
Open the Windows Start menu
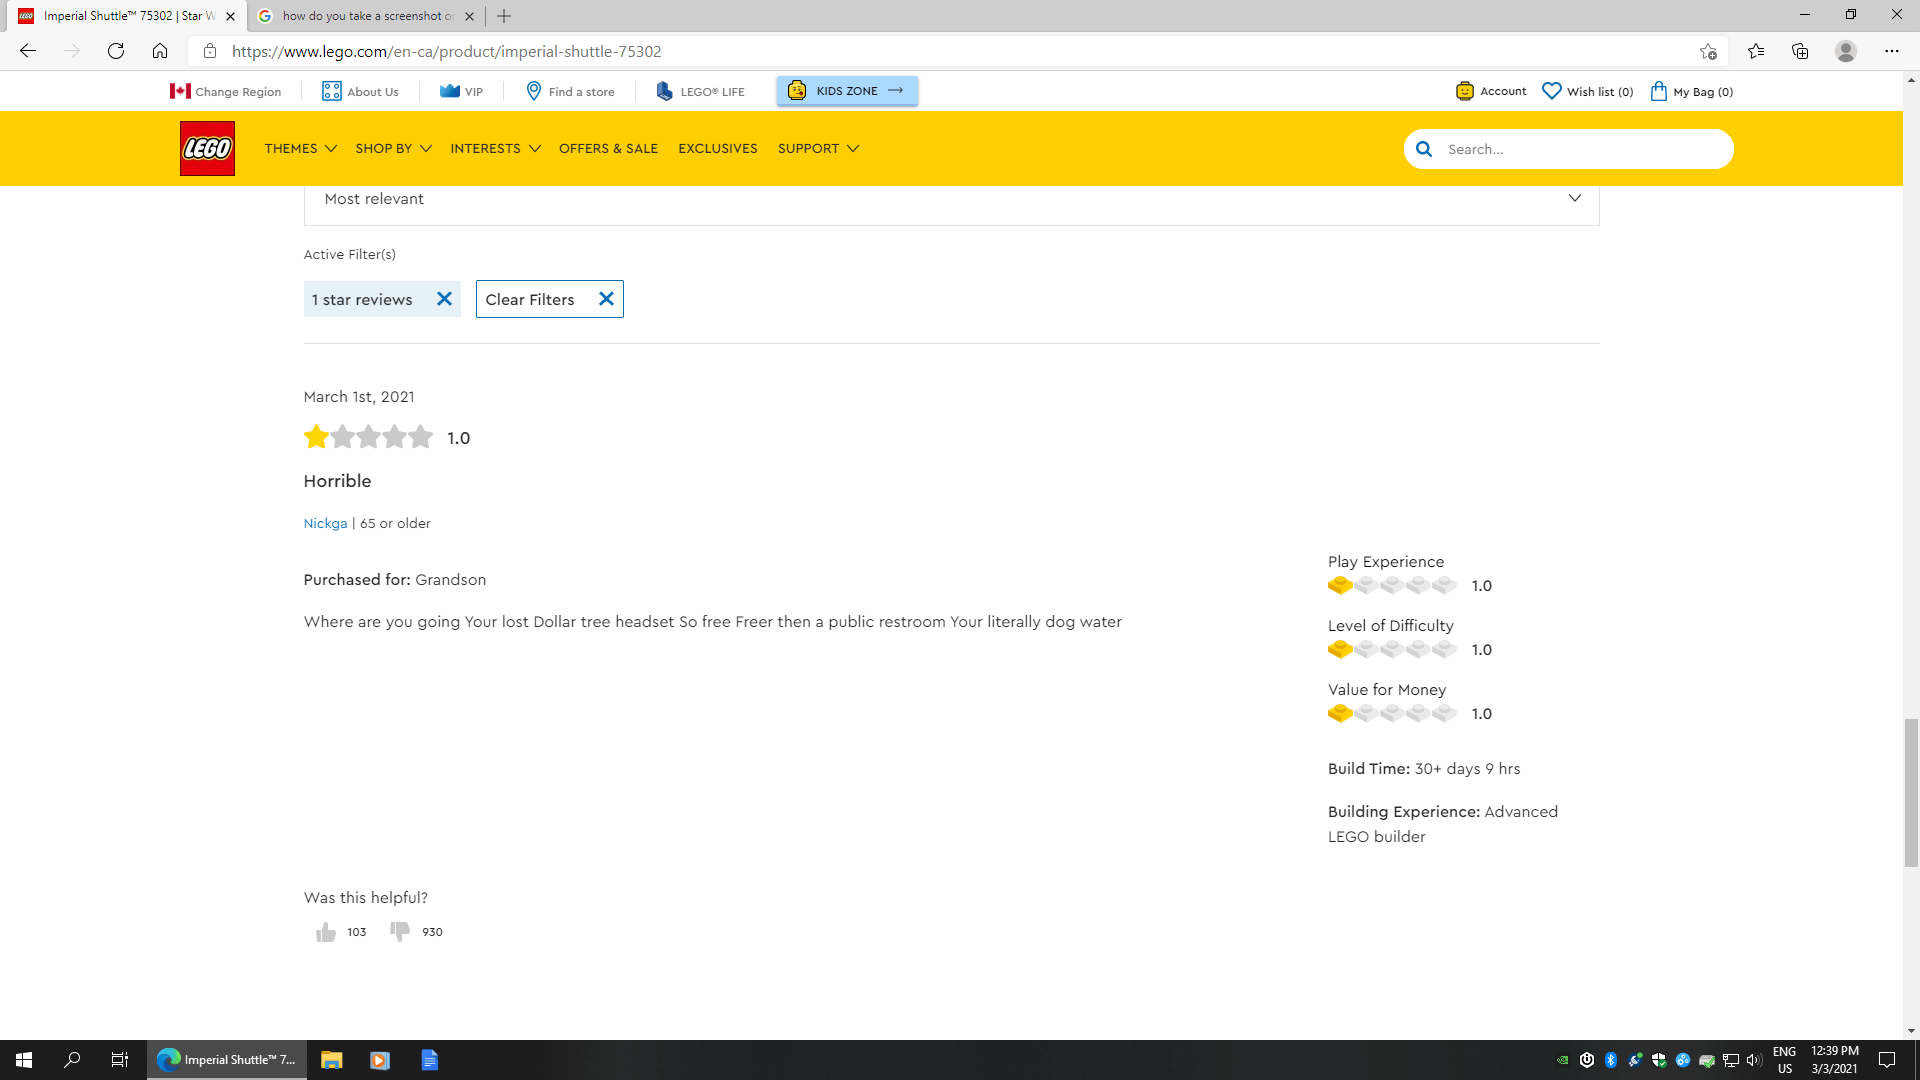coord(24,1060)
